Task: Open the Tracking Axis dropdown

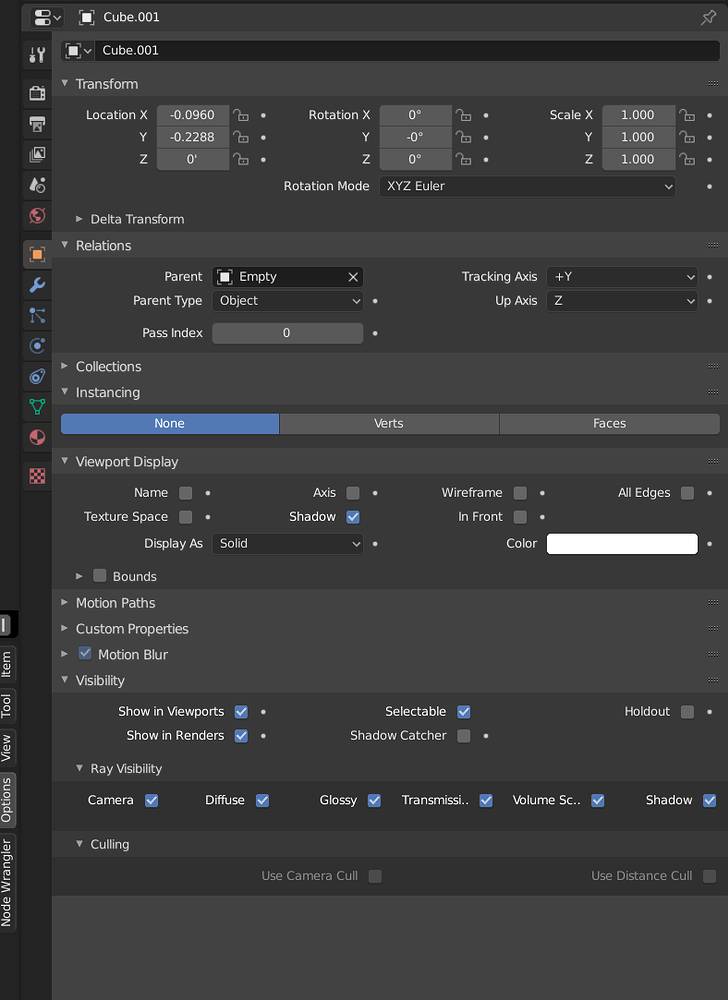Action: click(622, 277)
